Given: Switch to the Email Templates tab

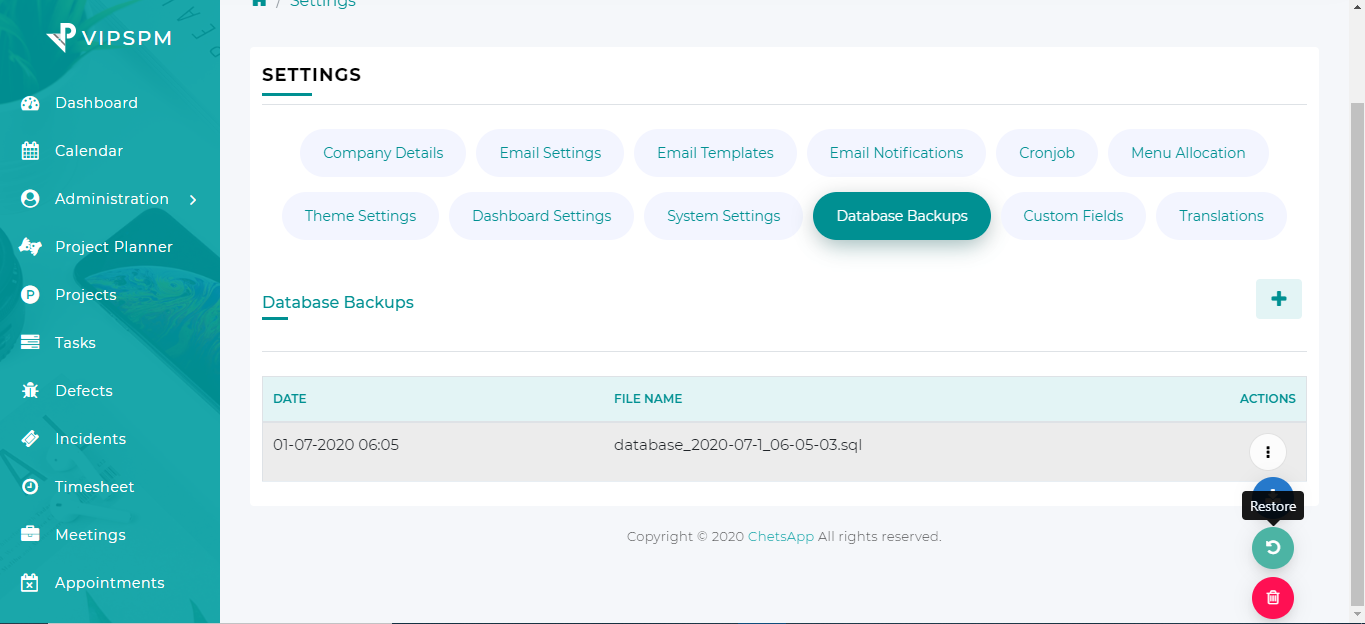Looking at the screenshot, I should pyautogui.click(x=715, y=152).
